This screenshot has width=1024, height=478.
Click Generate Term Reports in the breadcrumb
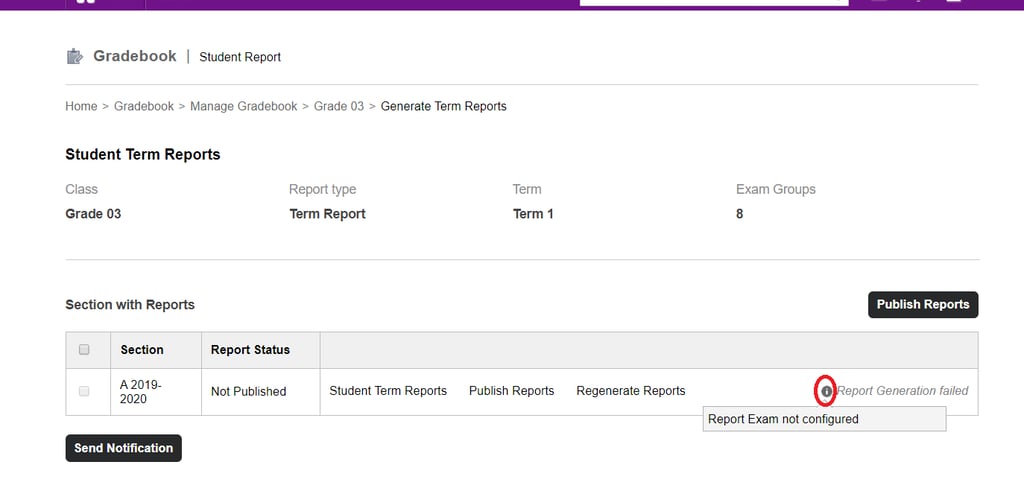443,106
